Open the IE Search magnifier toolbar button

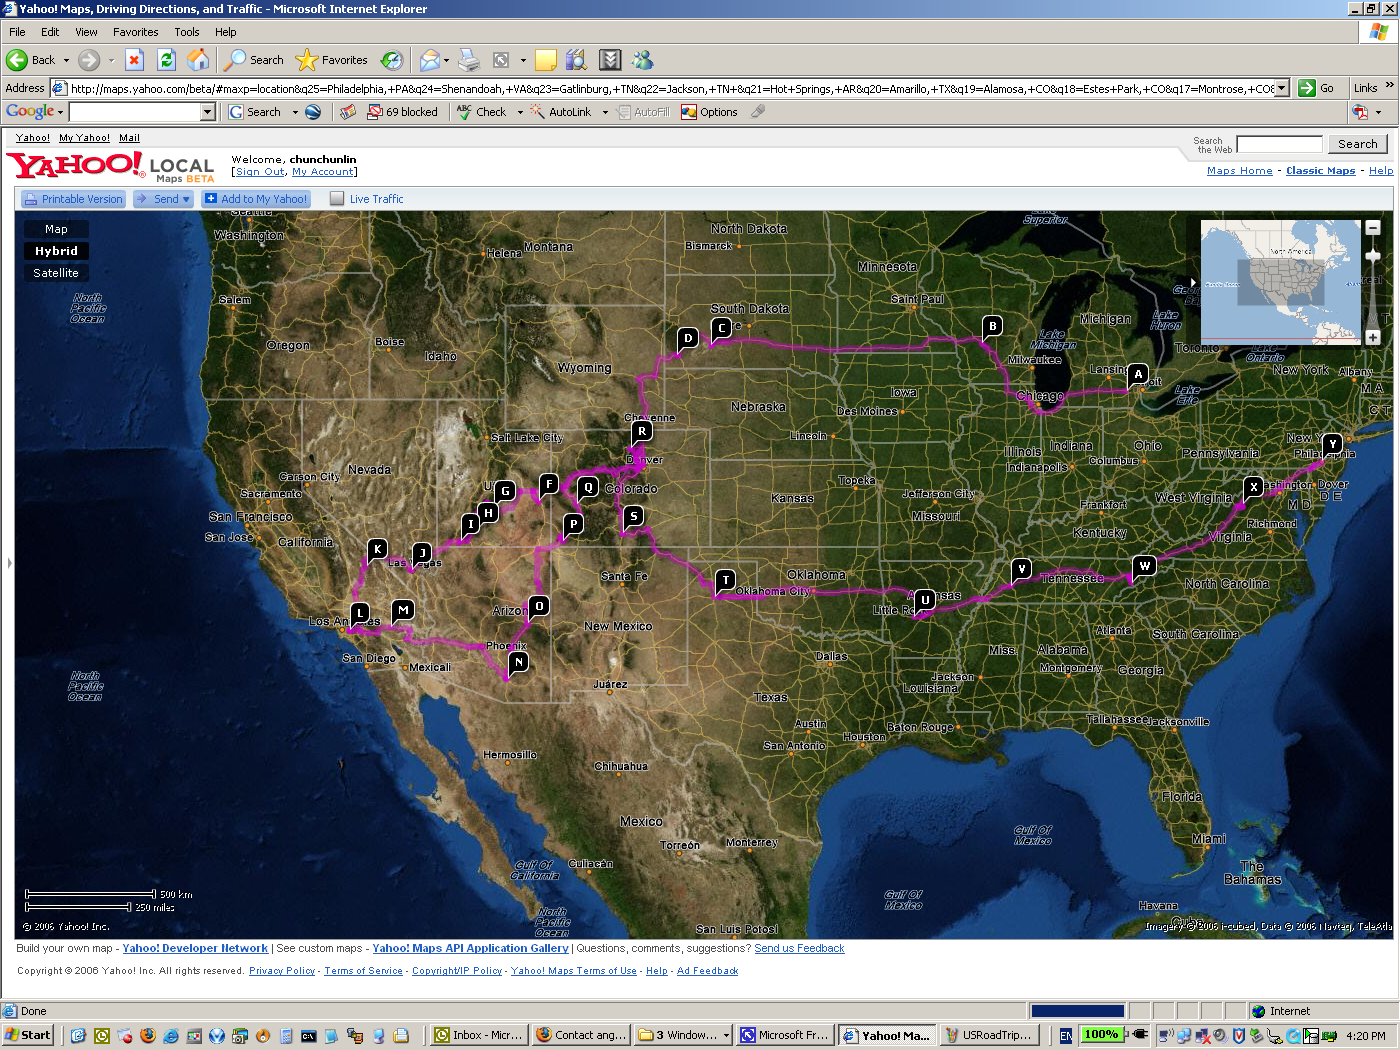tap(254, 60)
